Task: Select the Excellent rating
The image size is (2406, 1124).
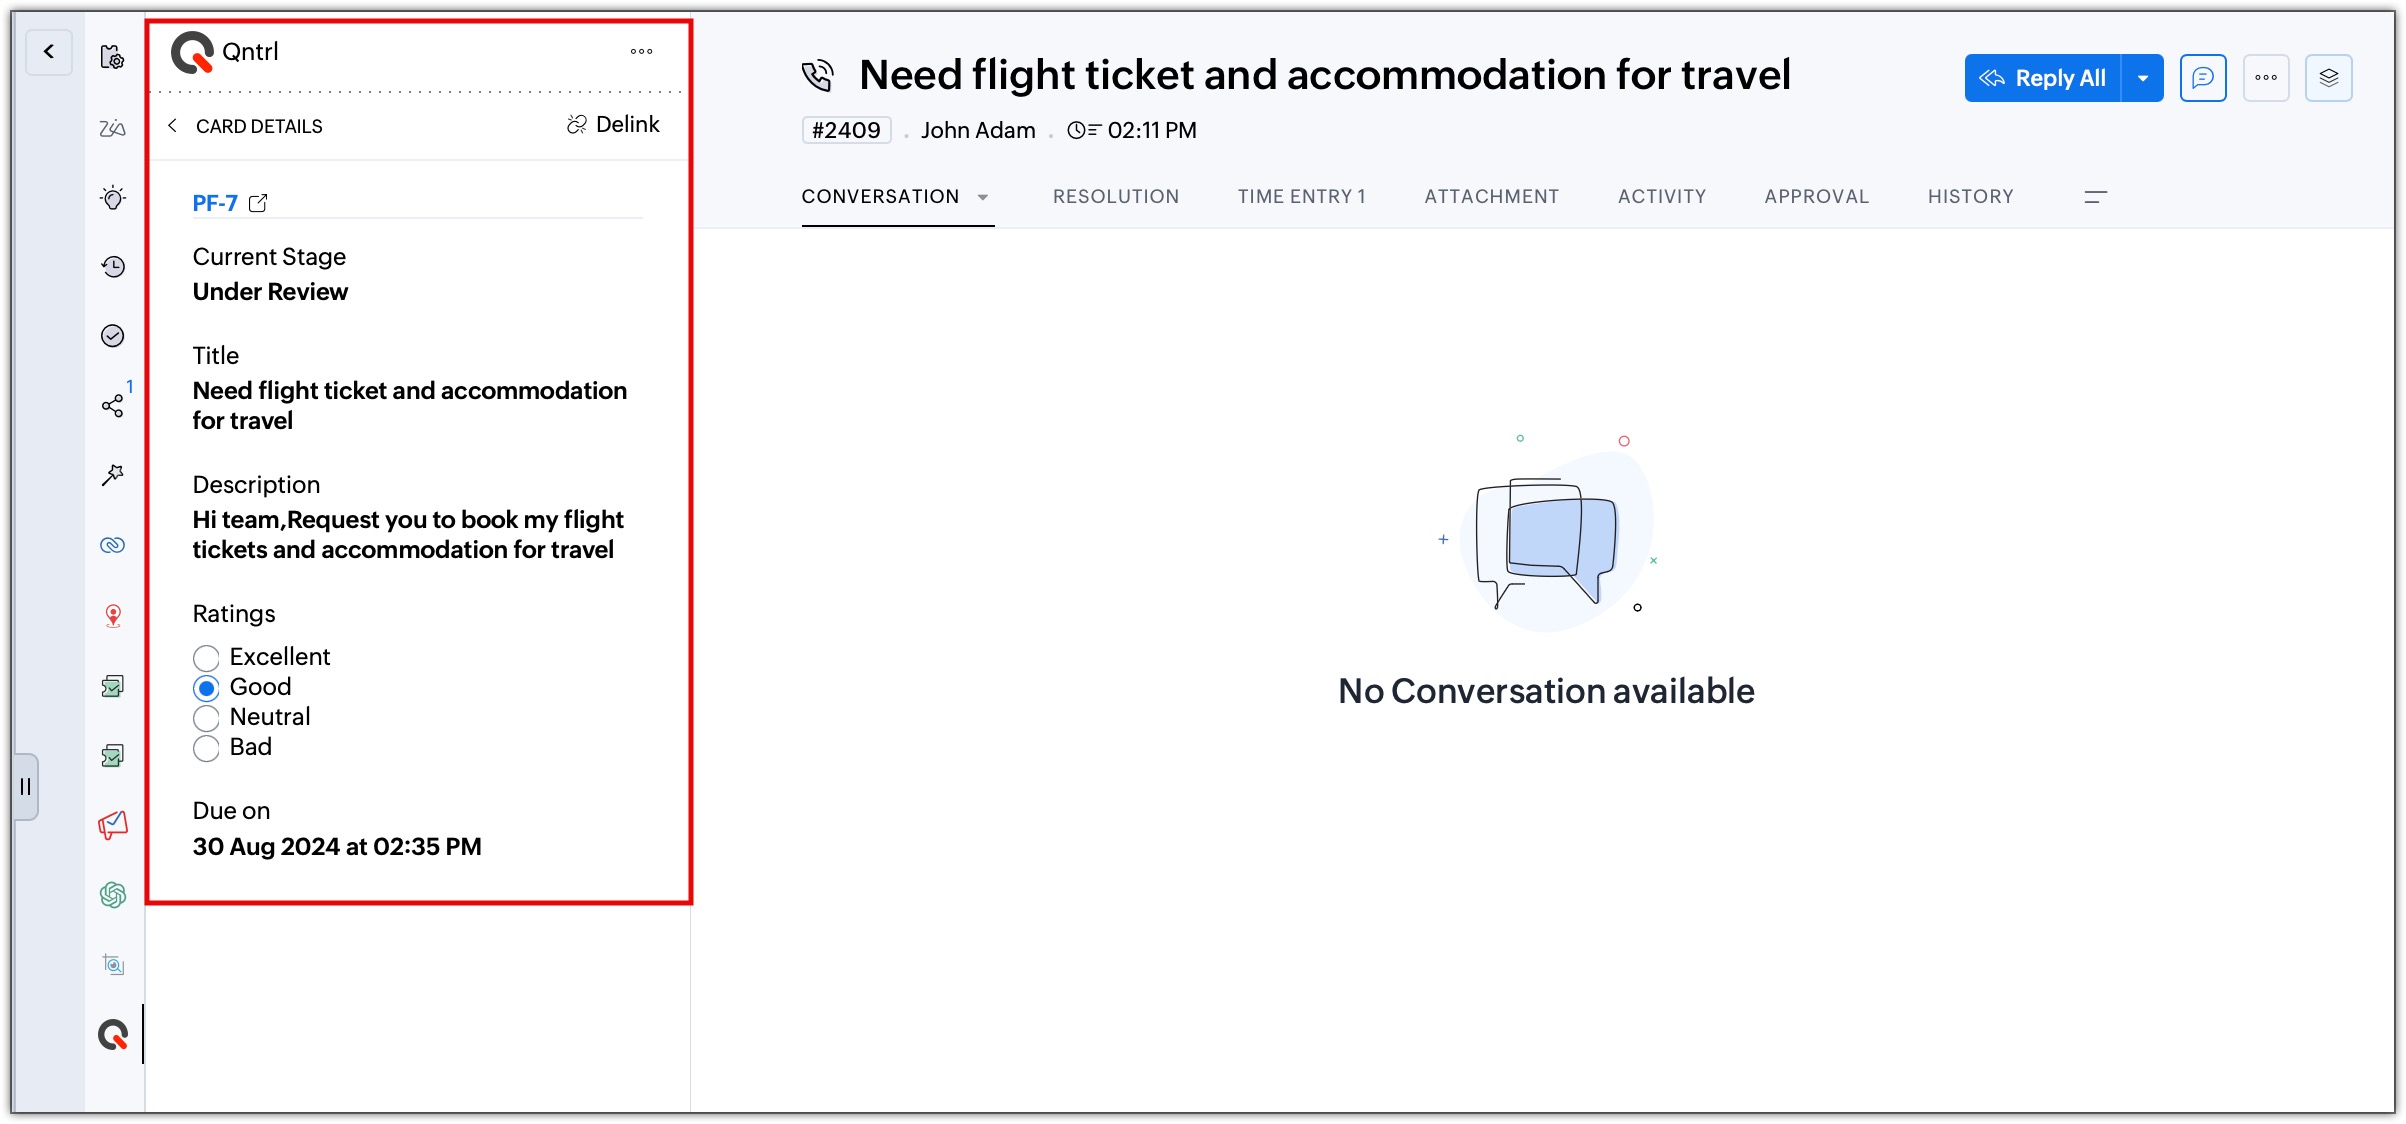Action: click(x=206, y=658)
